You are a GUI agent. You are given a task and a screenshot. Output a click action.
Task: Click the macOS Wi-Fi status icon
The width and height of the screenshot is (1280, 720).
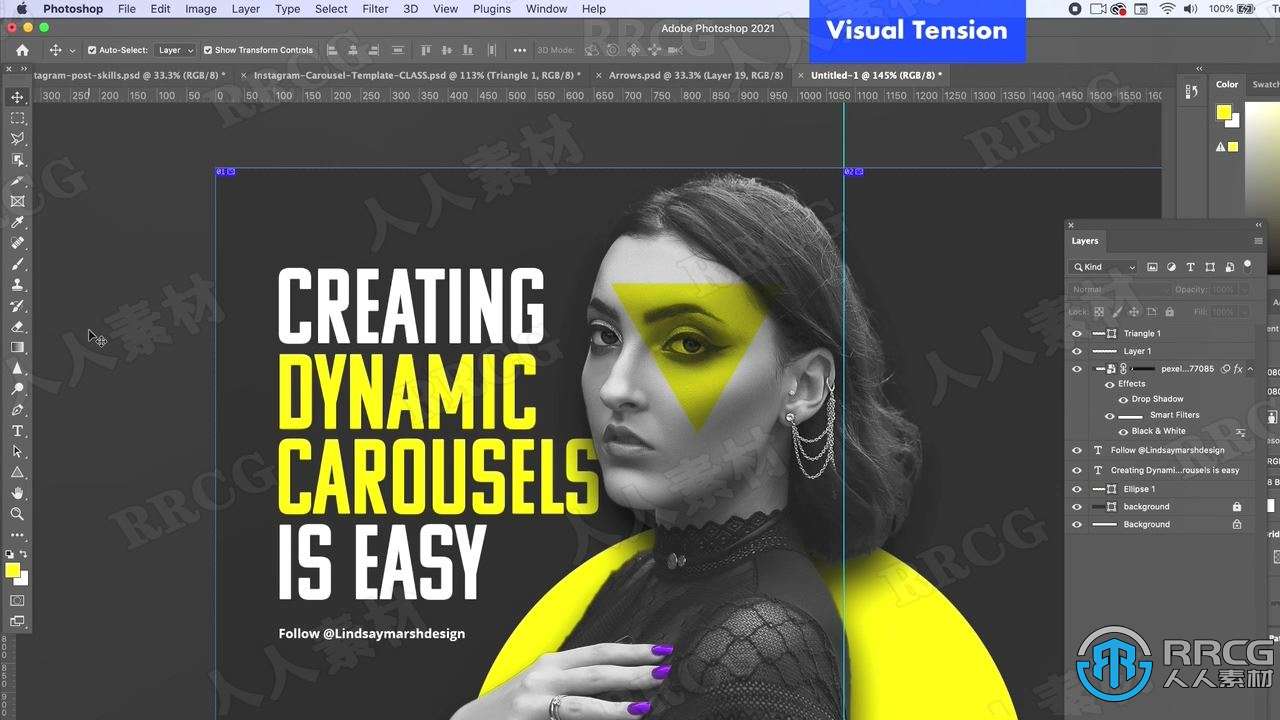coord(1167,9)
